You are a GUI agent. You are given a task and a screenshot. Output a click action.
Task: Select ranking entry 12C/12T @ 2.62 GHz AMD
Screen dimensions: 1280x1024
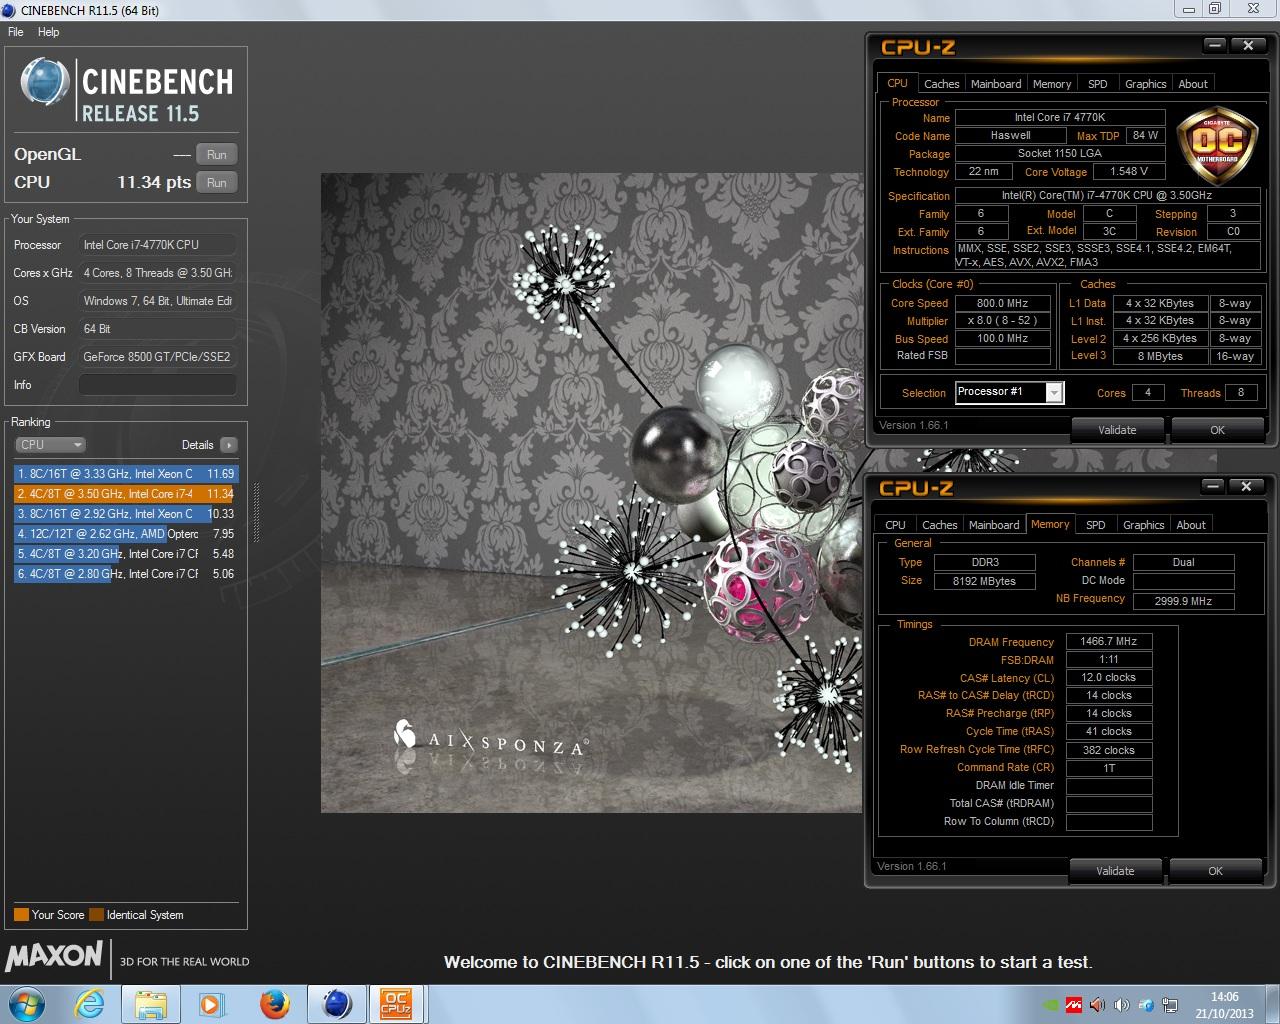(x=125, y=534)
